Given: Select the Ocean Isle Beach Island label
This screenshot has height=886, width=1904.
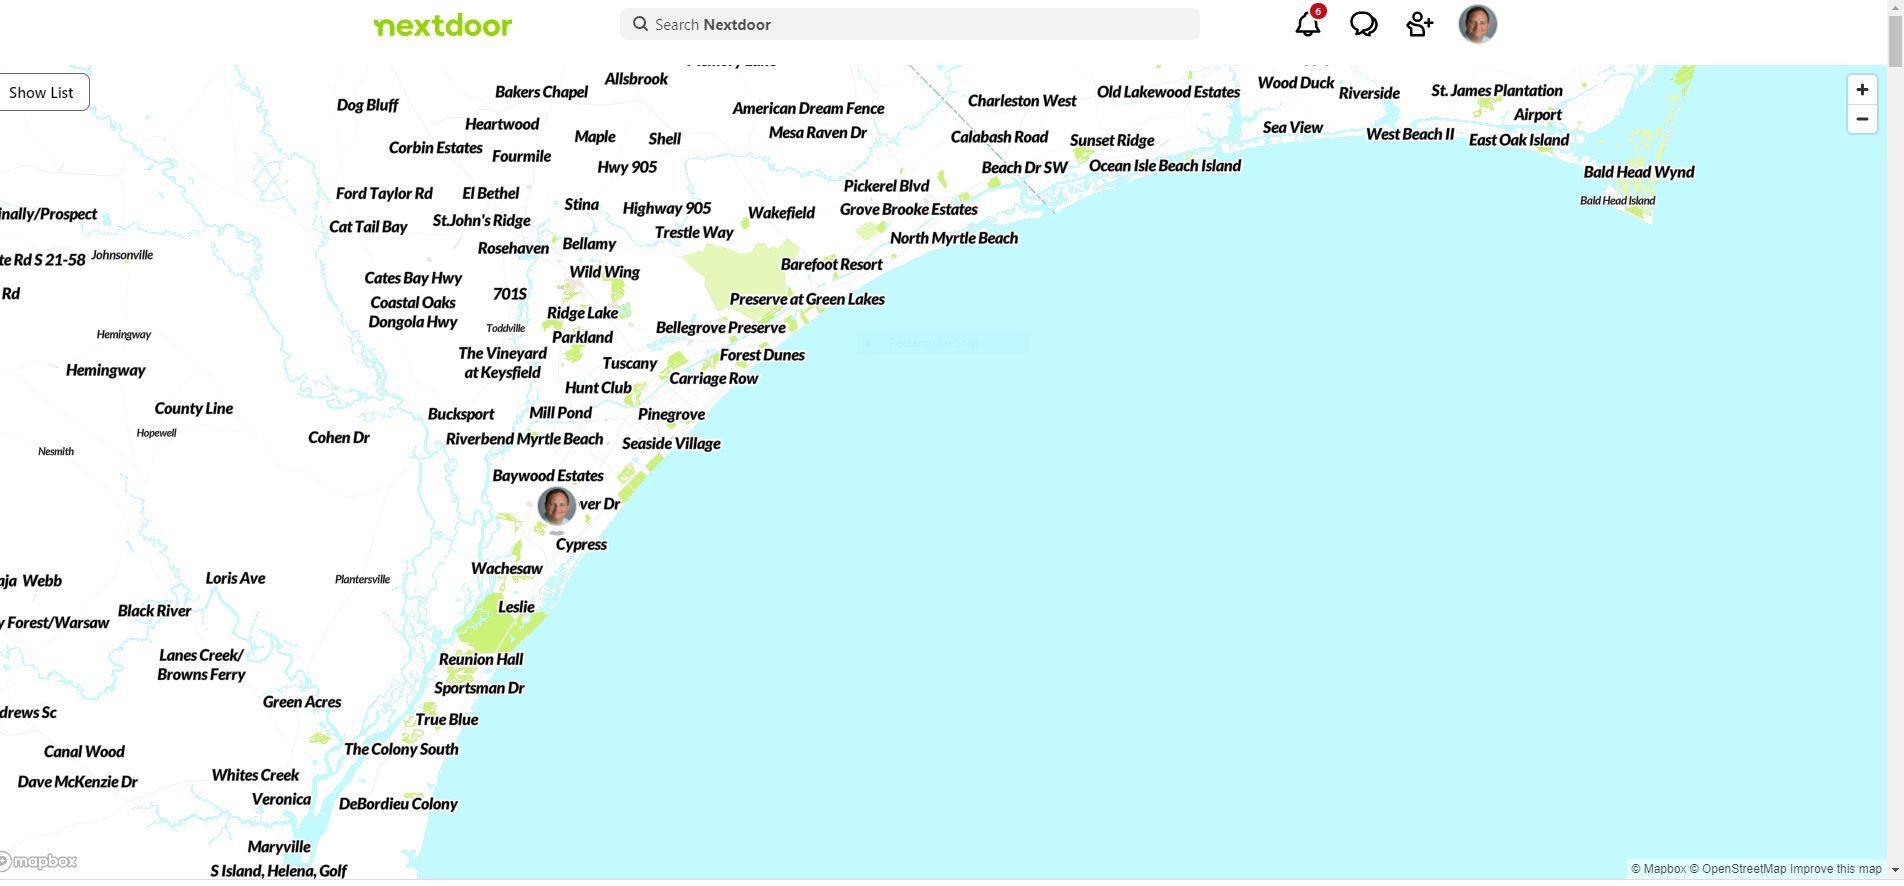Looking at the screenshot, I should pos(1164,166).
